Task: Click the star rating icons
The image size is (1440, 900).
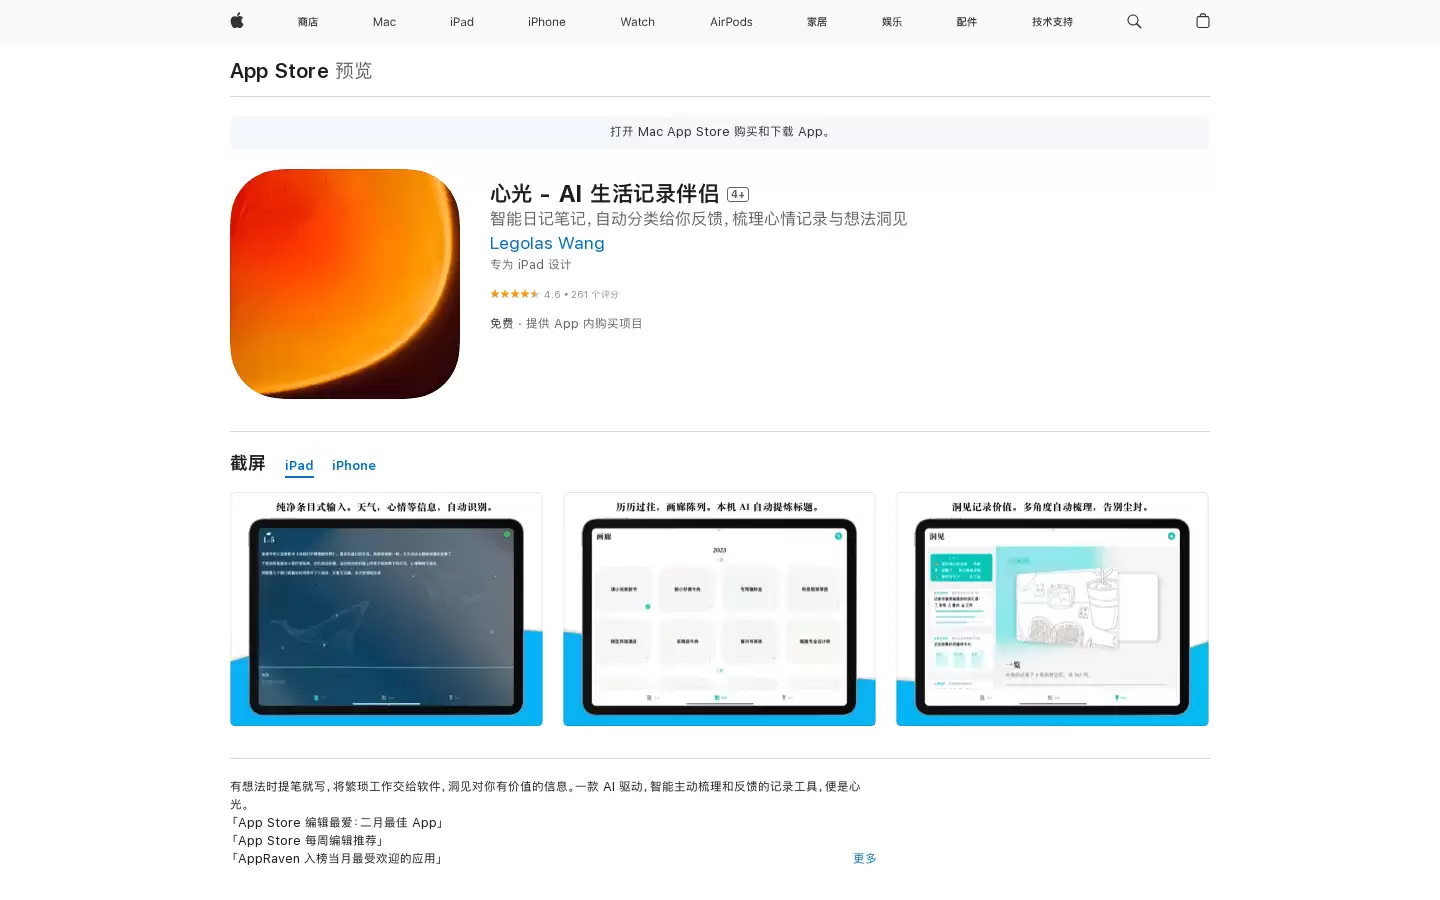Action: tap(515, 294)
